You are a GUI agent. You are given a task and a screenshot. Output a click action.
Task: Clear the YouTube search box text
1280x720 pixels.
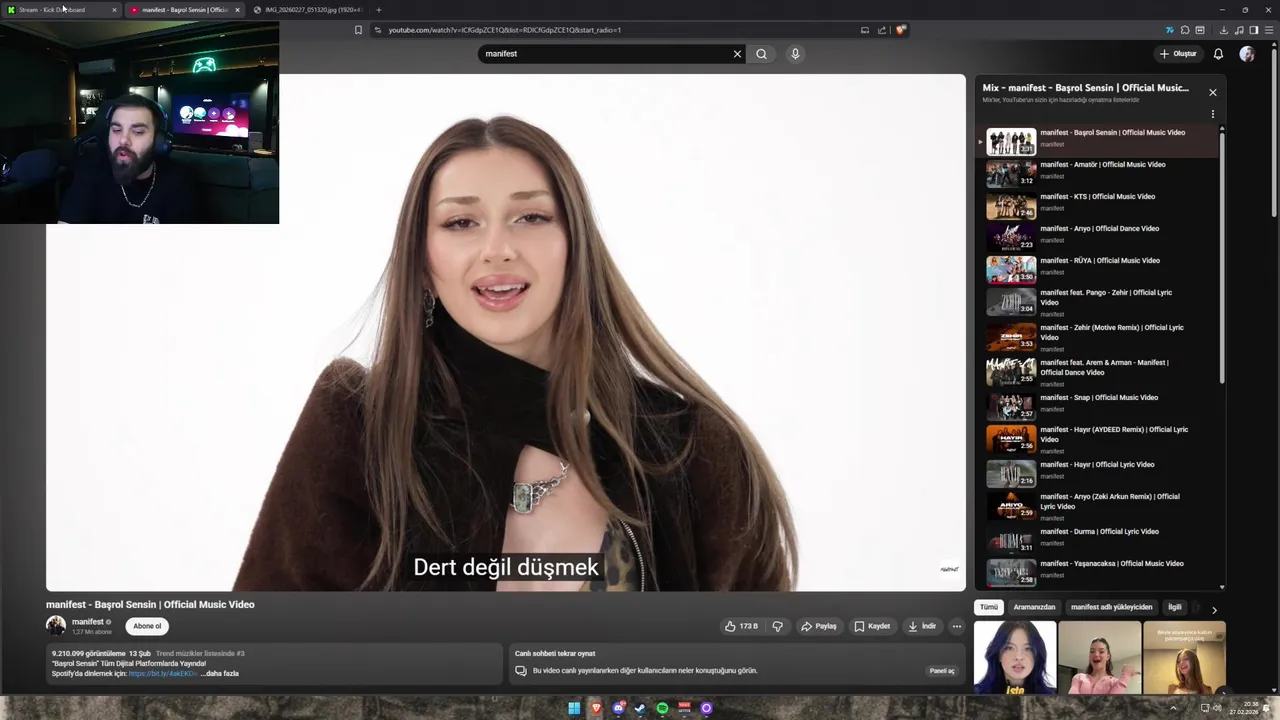(737, 54)
